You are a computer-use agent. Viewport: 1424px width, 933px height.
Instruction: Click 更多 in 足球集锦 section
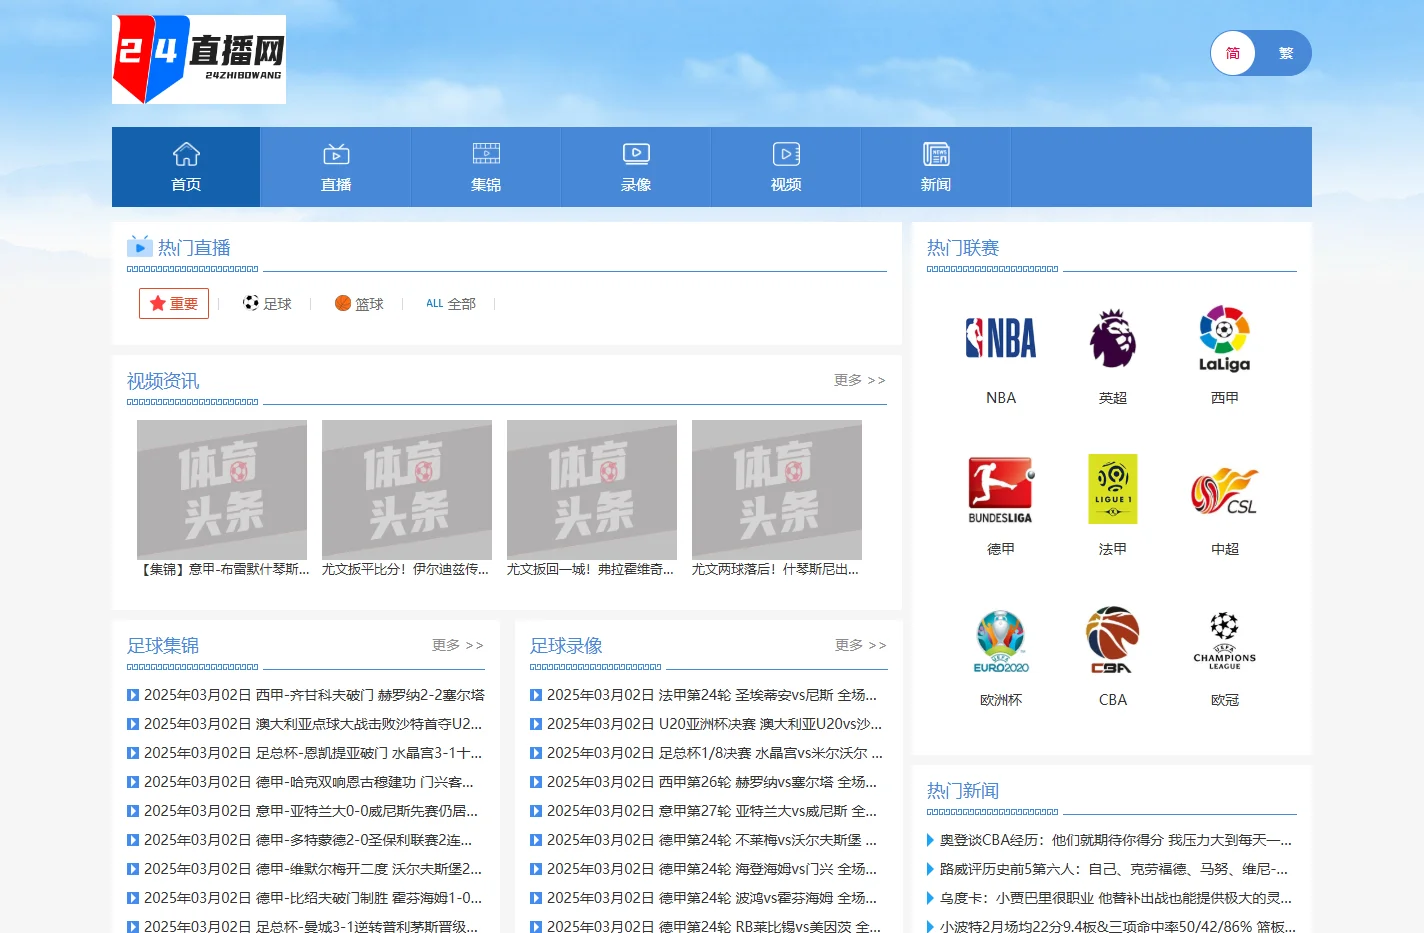[x=458, y=645]
